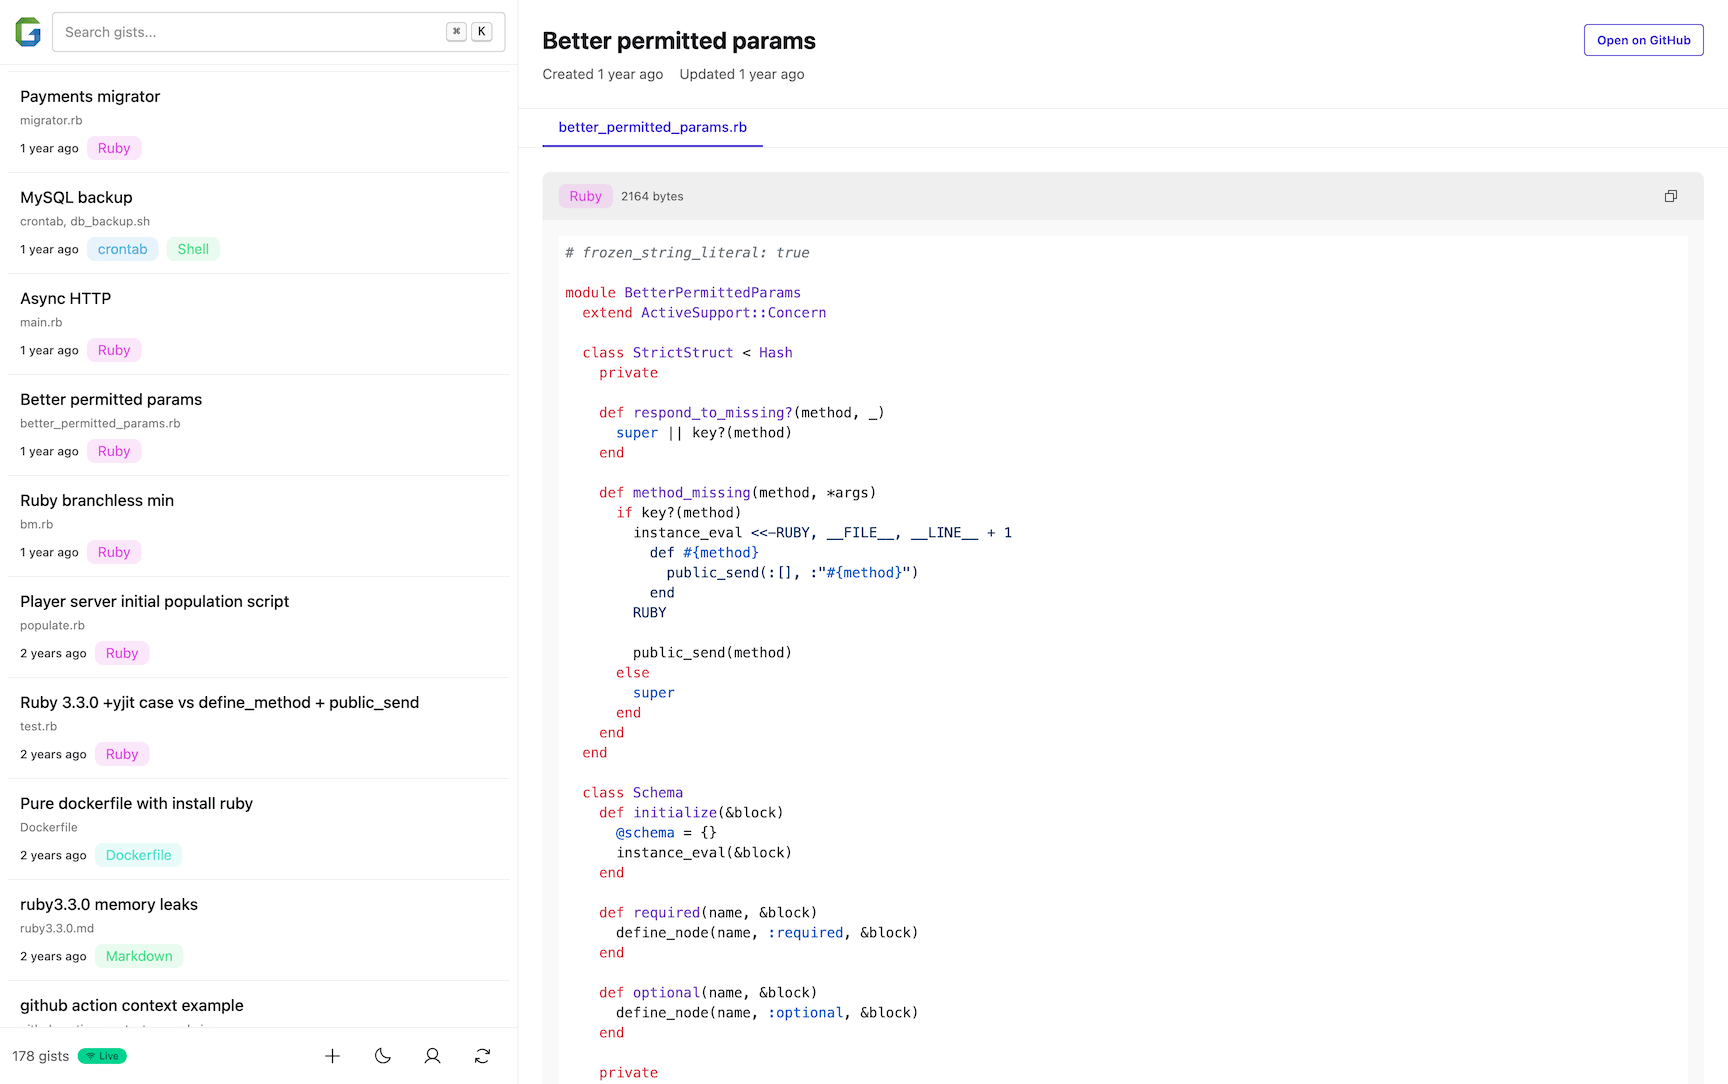Select the Shell language badge
Viewport: 1728px width, 1084px height.
pyautogui.click(x=193, y=249)
